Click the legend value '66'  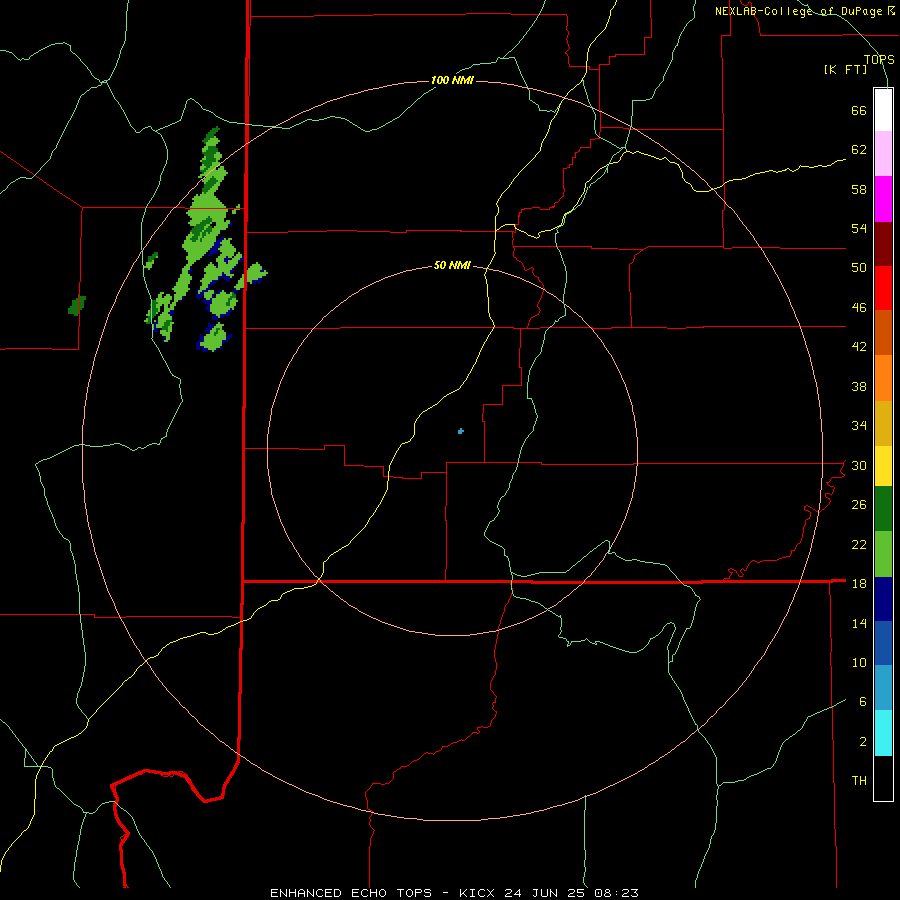(x=859, y=111)
